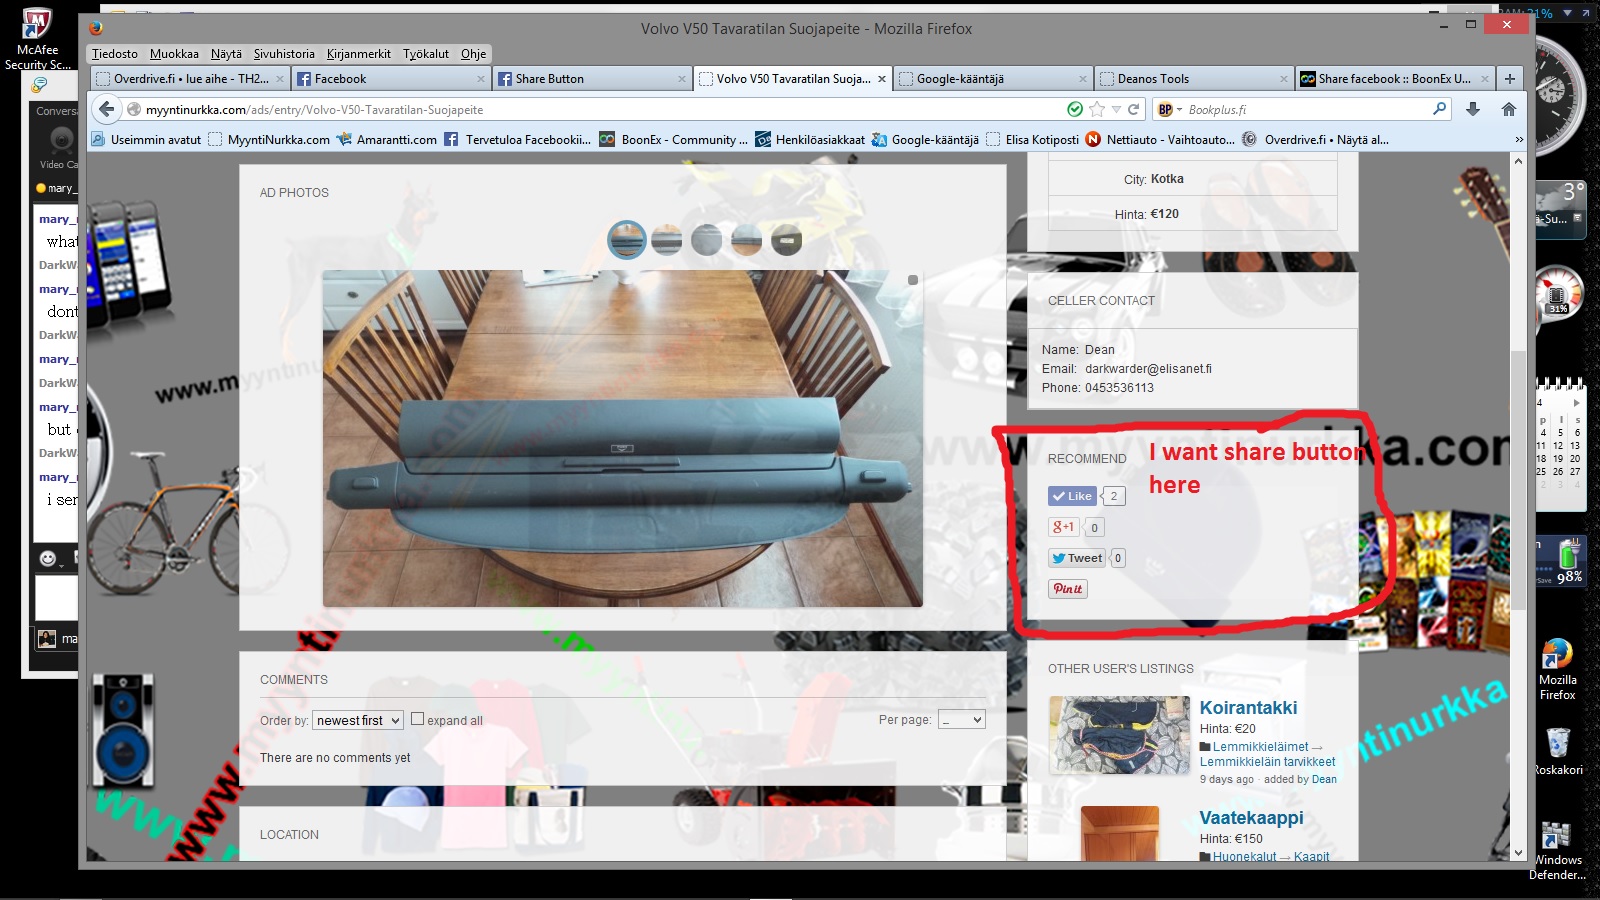Select the first ad photo thumbnail
The width and height of the screenshot is (1600, 900).
627,240
